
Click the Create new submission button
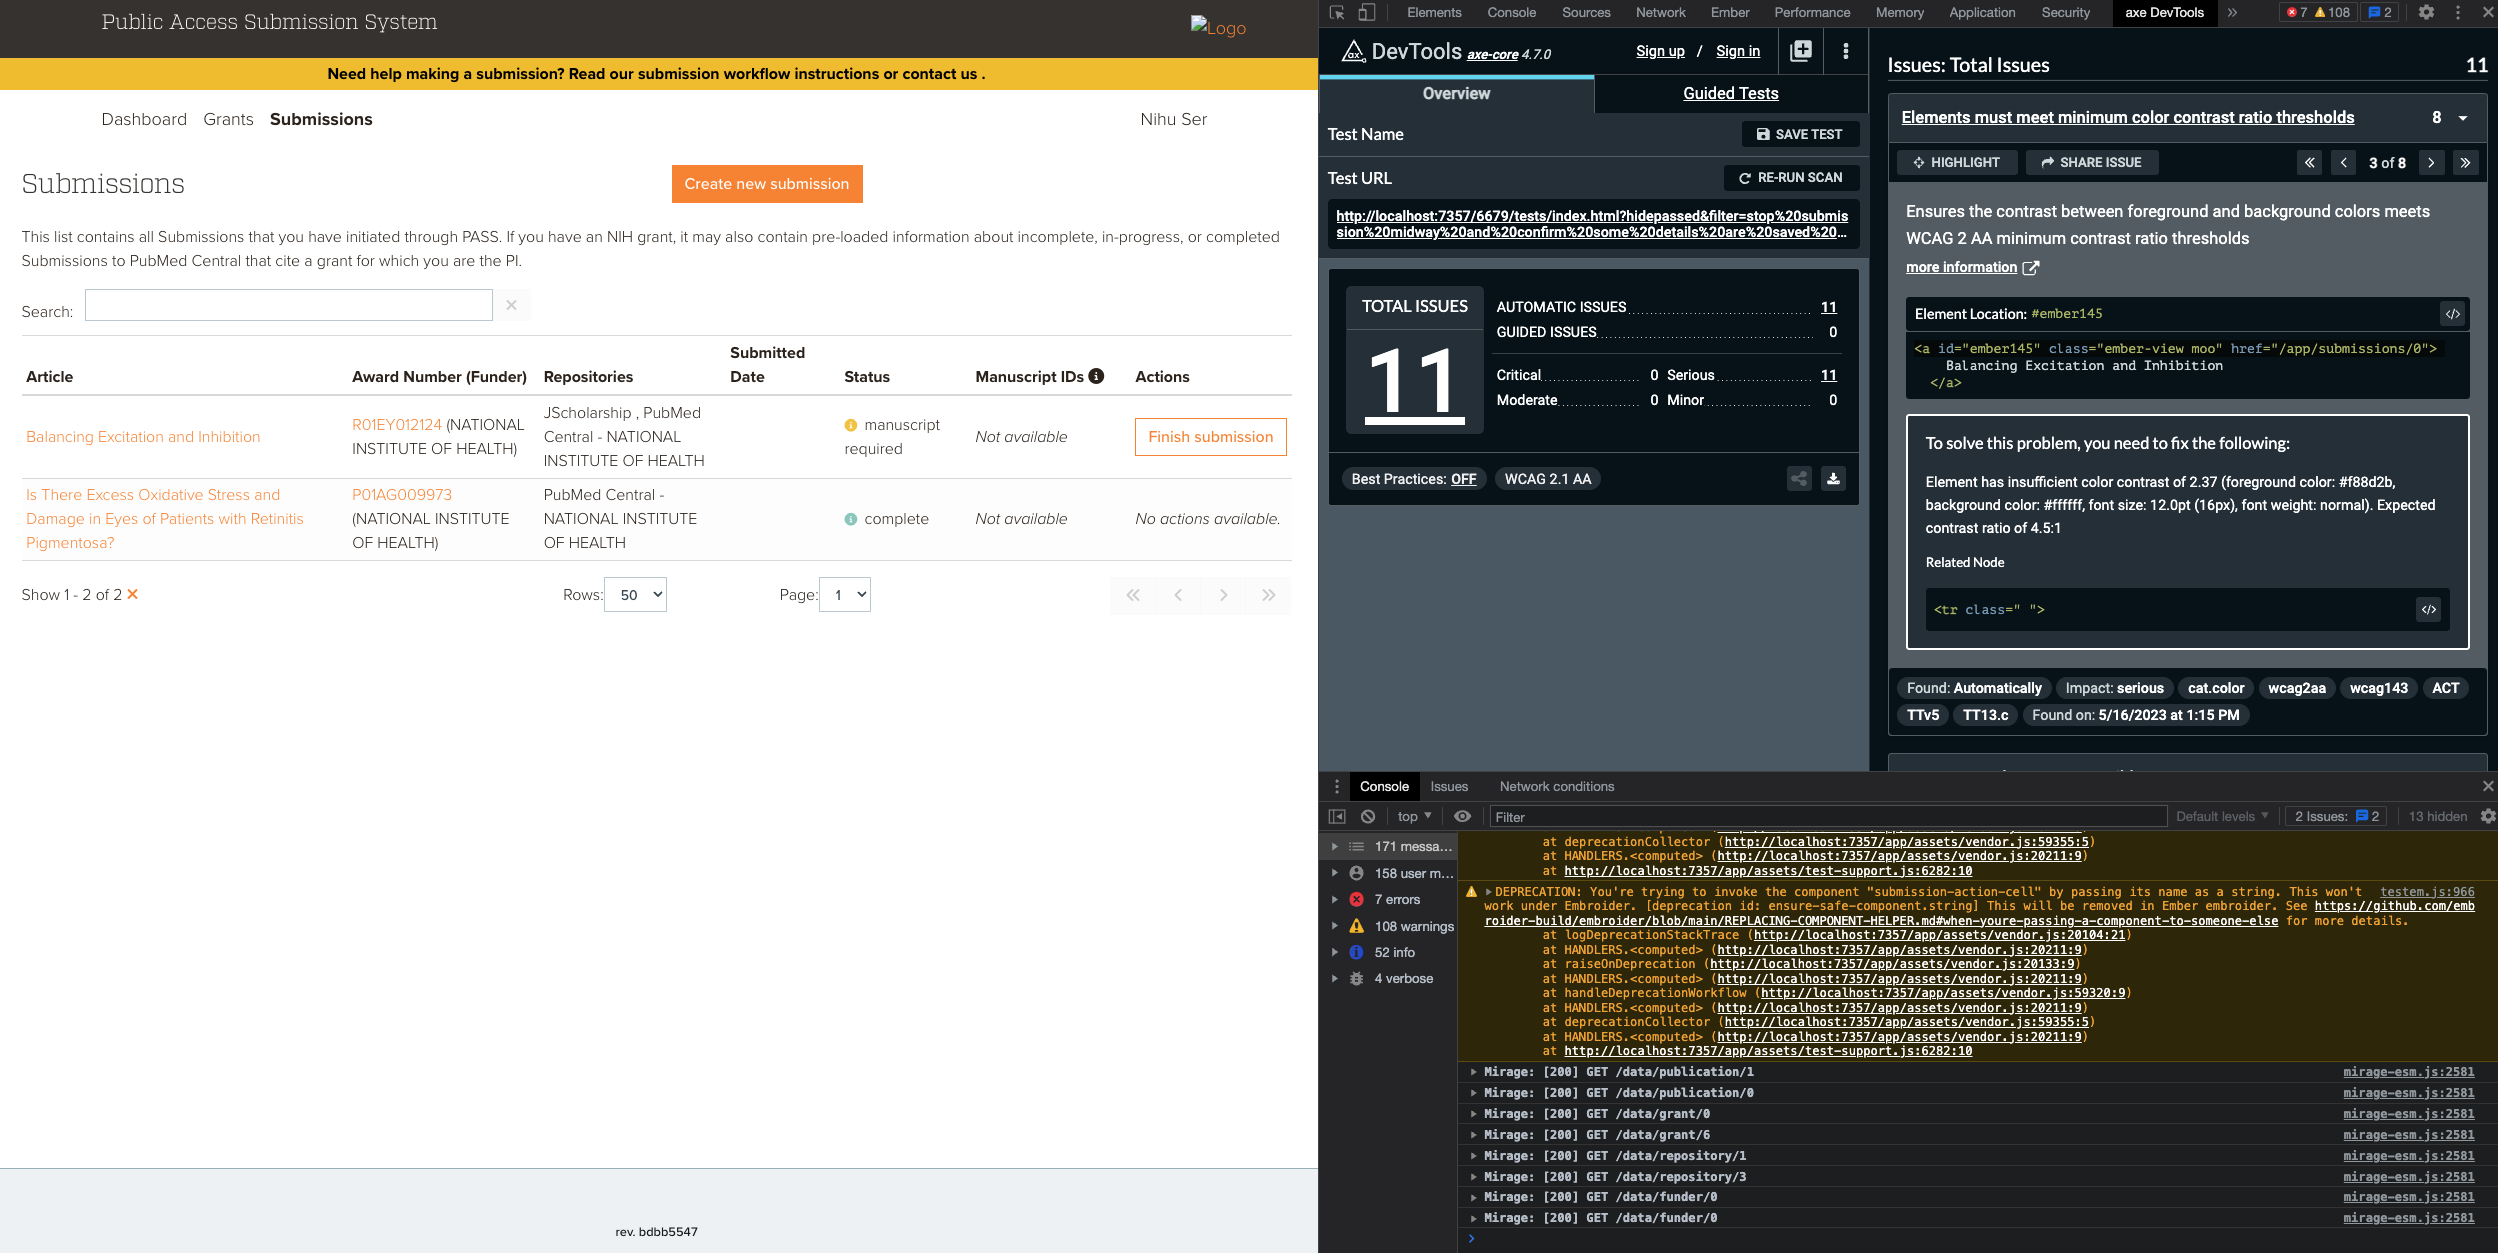click(x=766, y=183)
